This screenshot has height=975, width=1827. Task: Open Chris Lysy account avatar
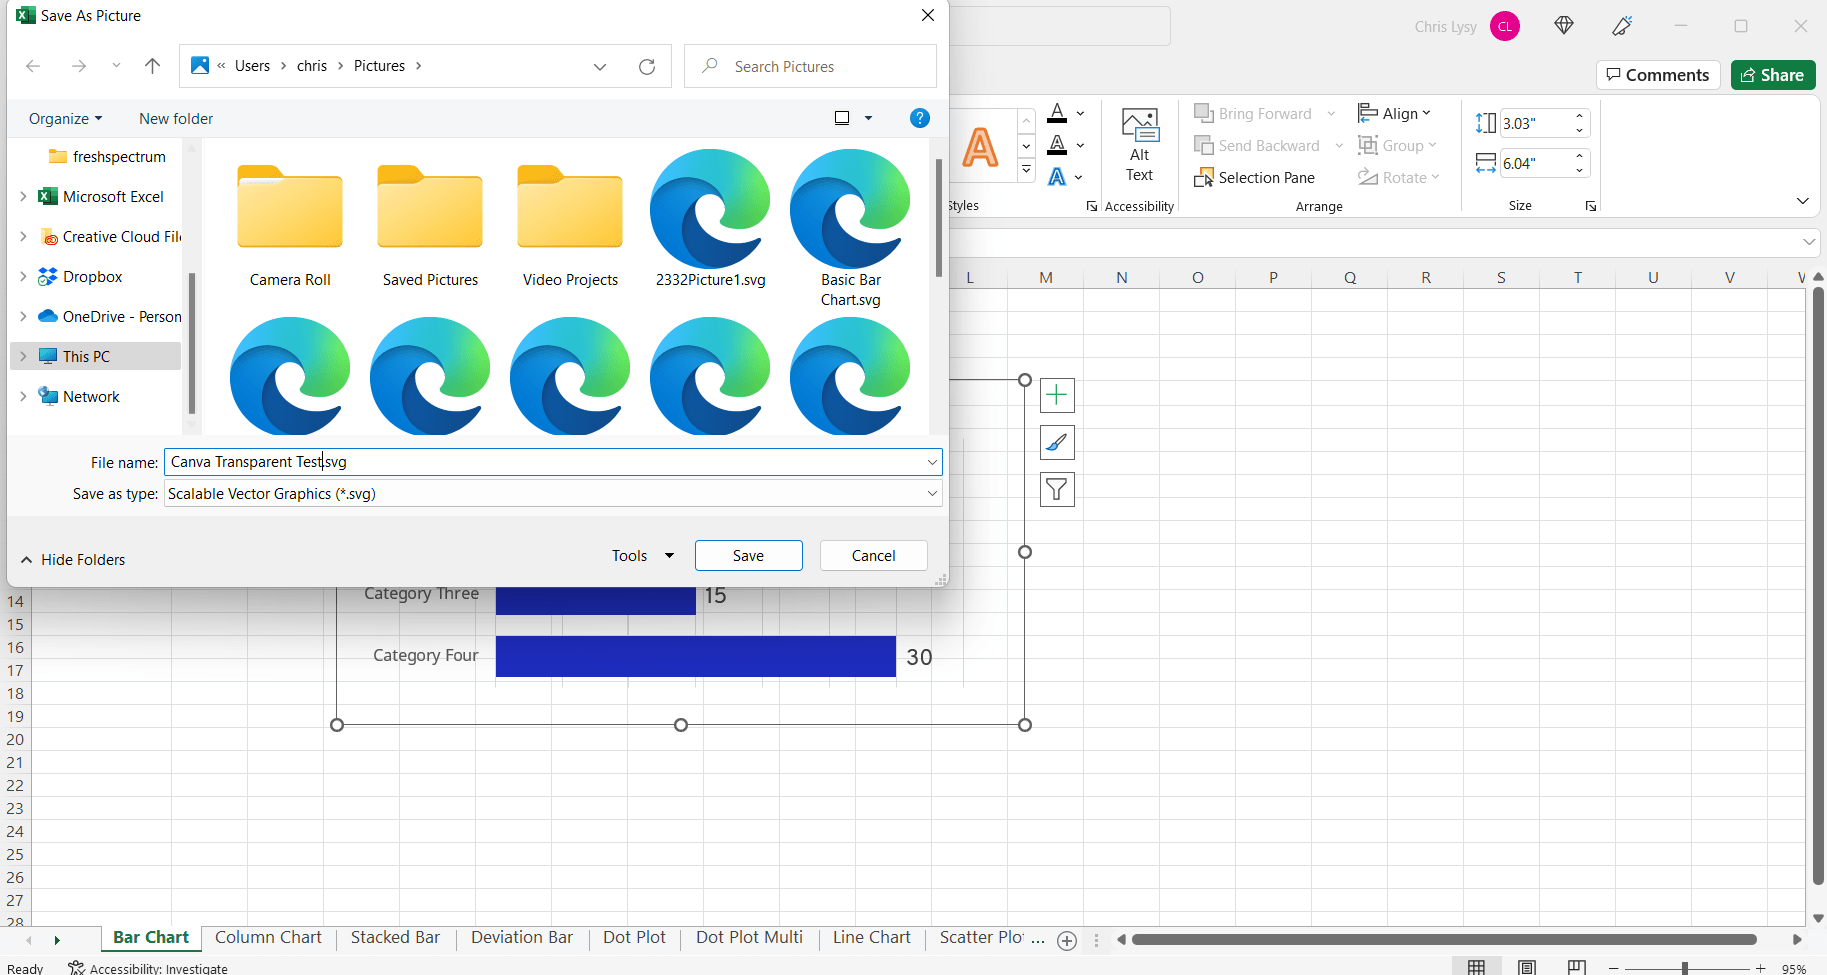(x=1505, y=26)
